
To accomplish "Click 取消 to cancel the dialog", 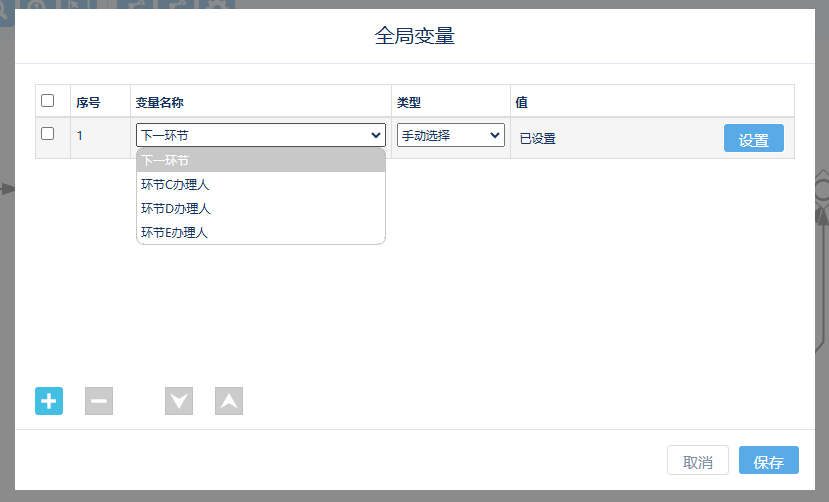I will [x=697, y=461].
